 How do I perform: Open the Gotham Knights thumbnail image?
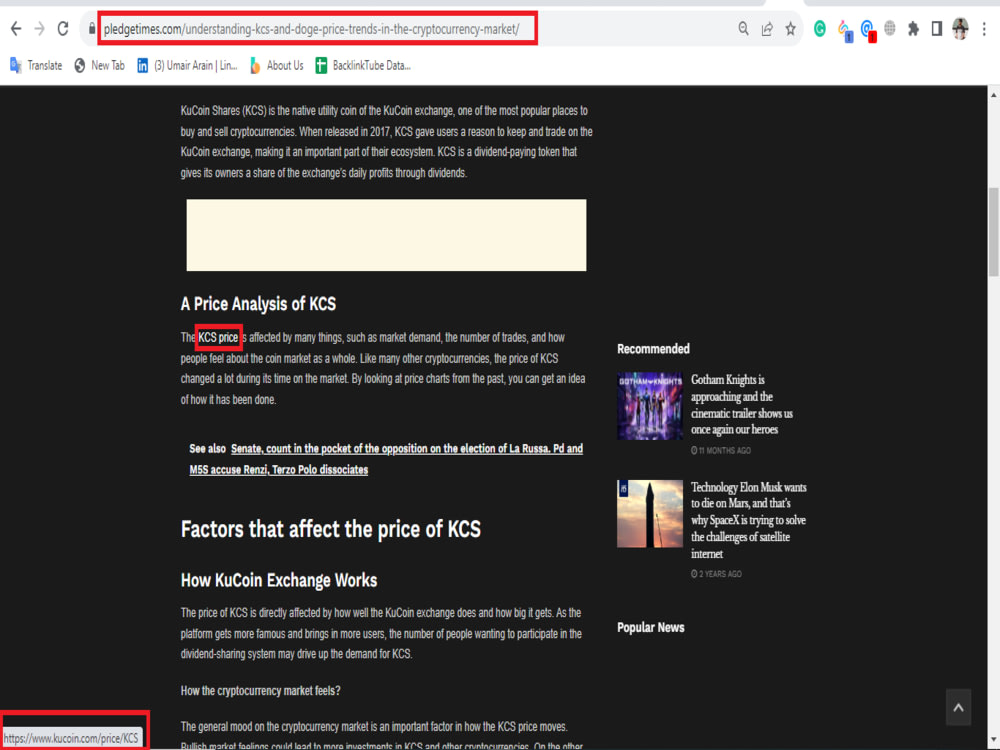650,406
